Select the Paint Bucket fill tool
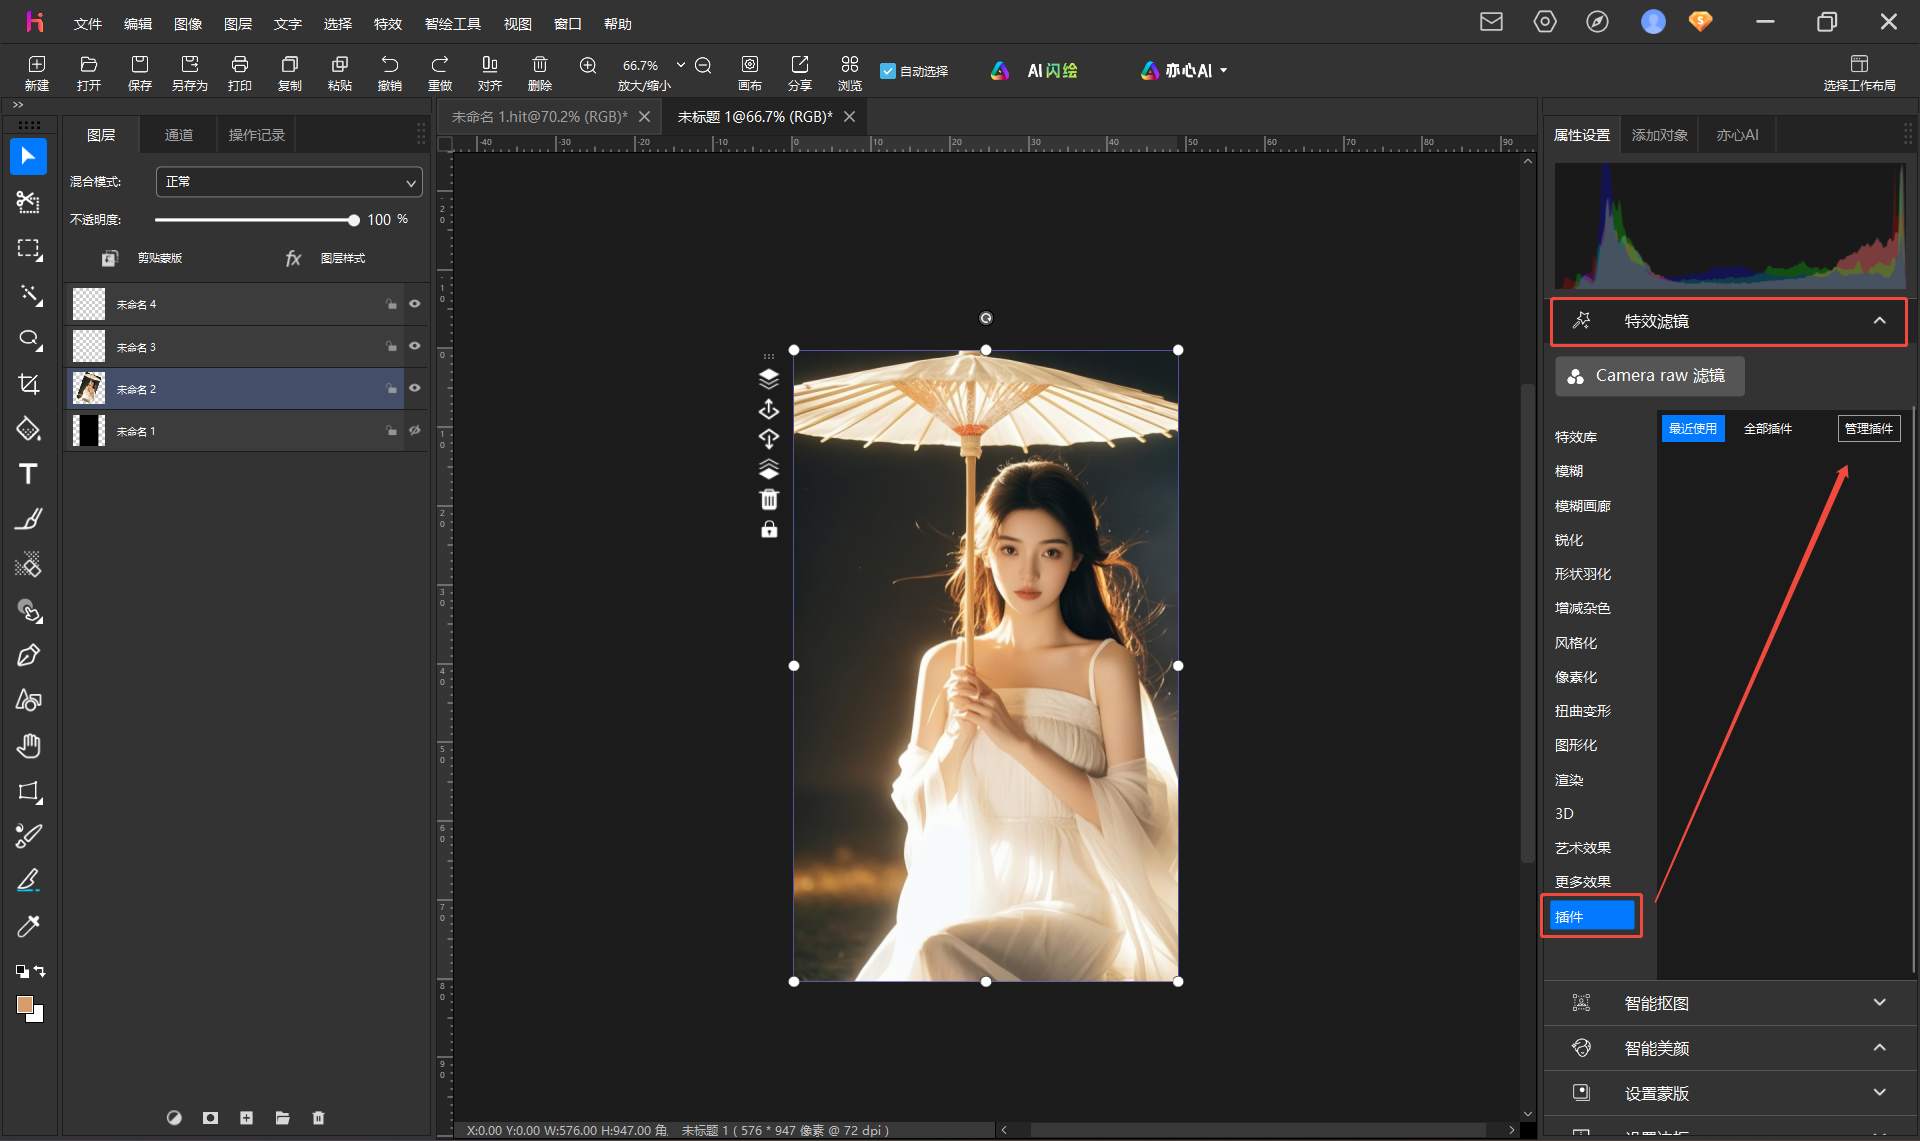 (x=28, y=429)
